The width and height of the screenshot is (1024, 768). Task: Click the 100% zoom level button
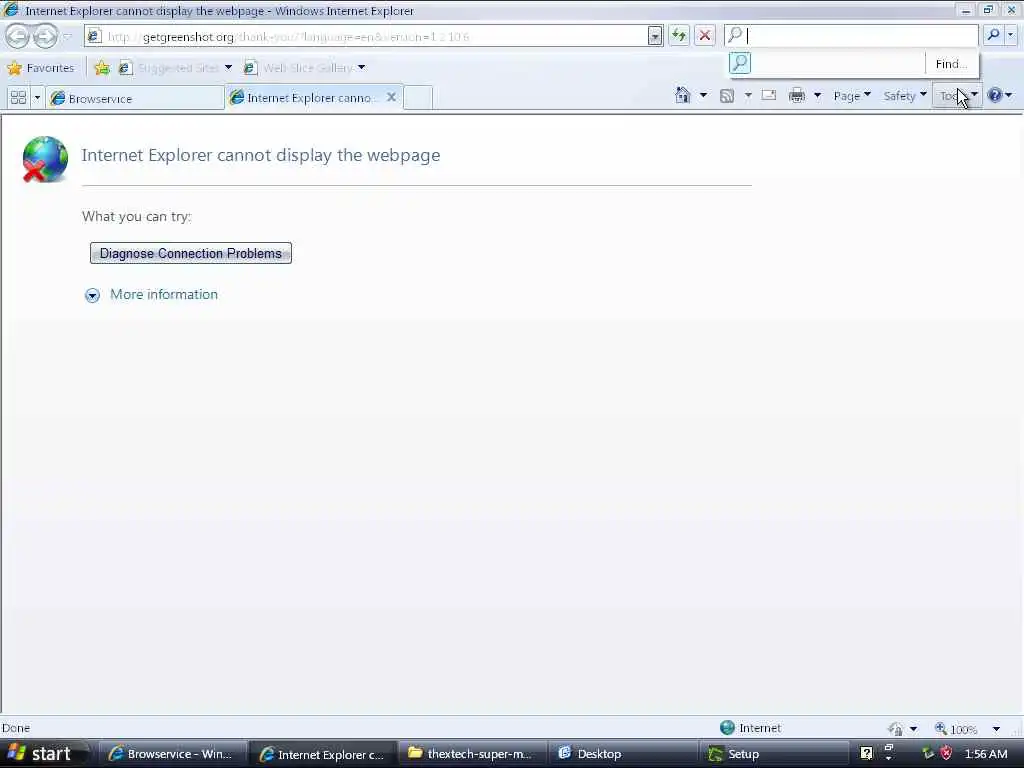[956, 729]
